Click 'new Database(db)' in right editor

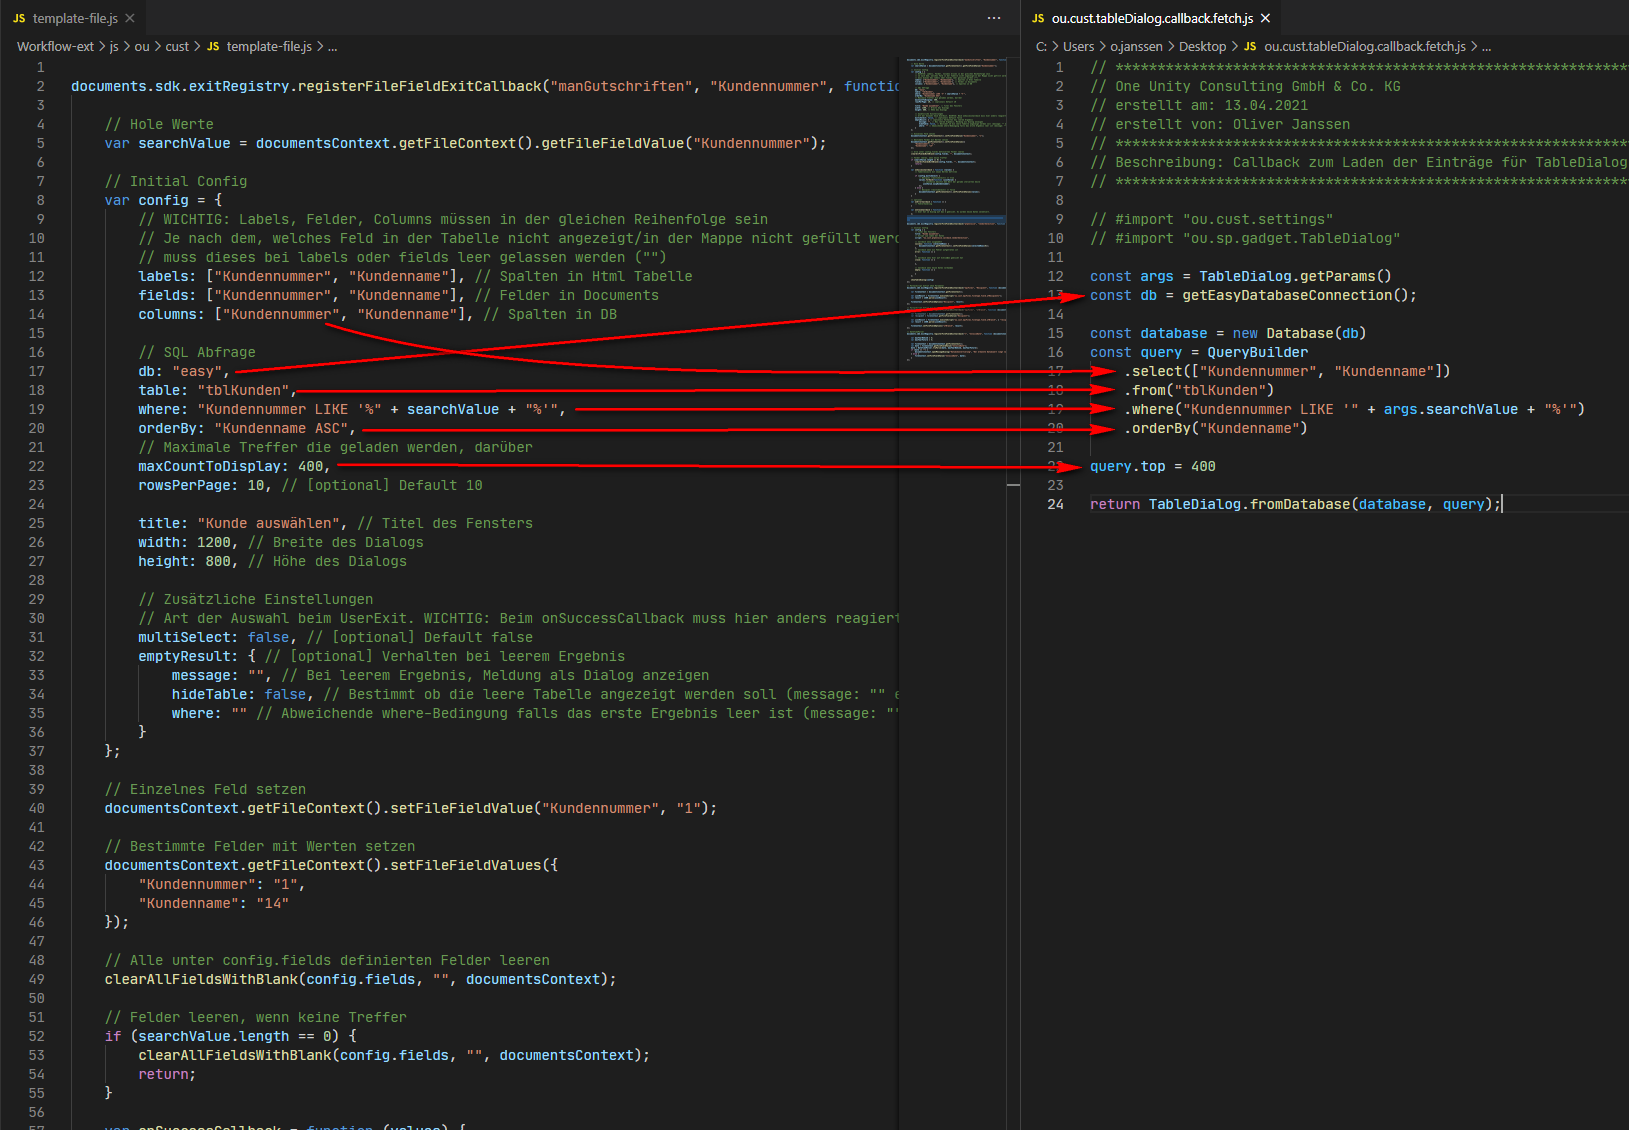(1299, 333)
